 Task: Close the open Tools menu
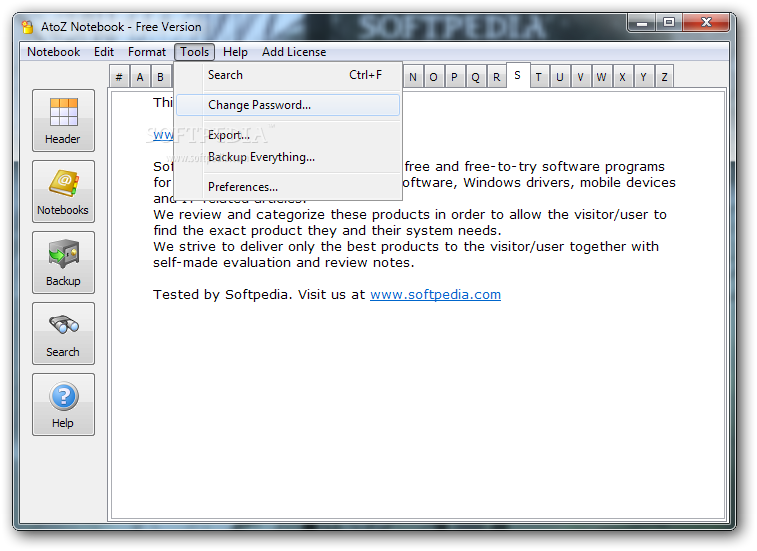point(195,52)
